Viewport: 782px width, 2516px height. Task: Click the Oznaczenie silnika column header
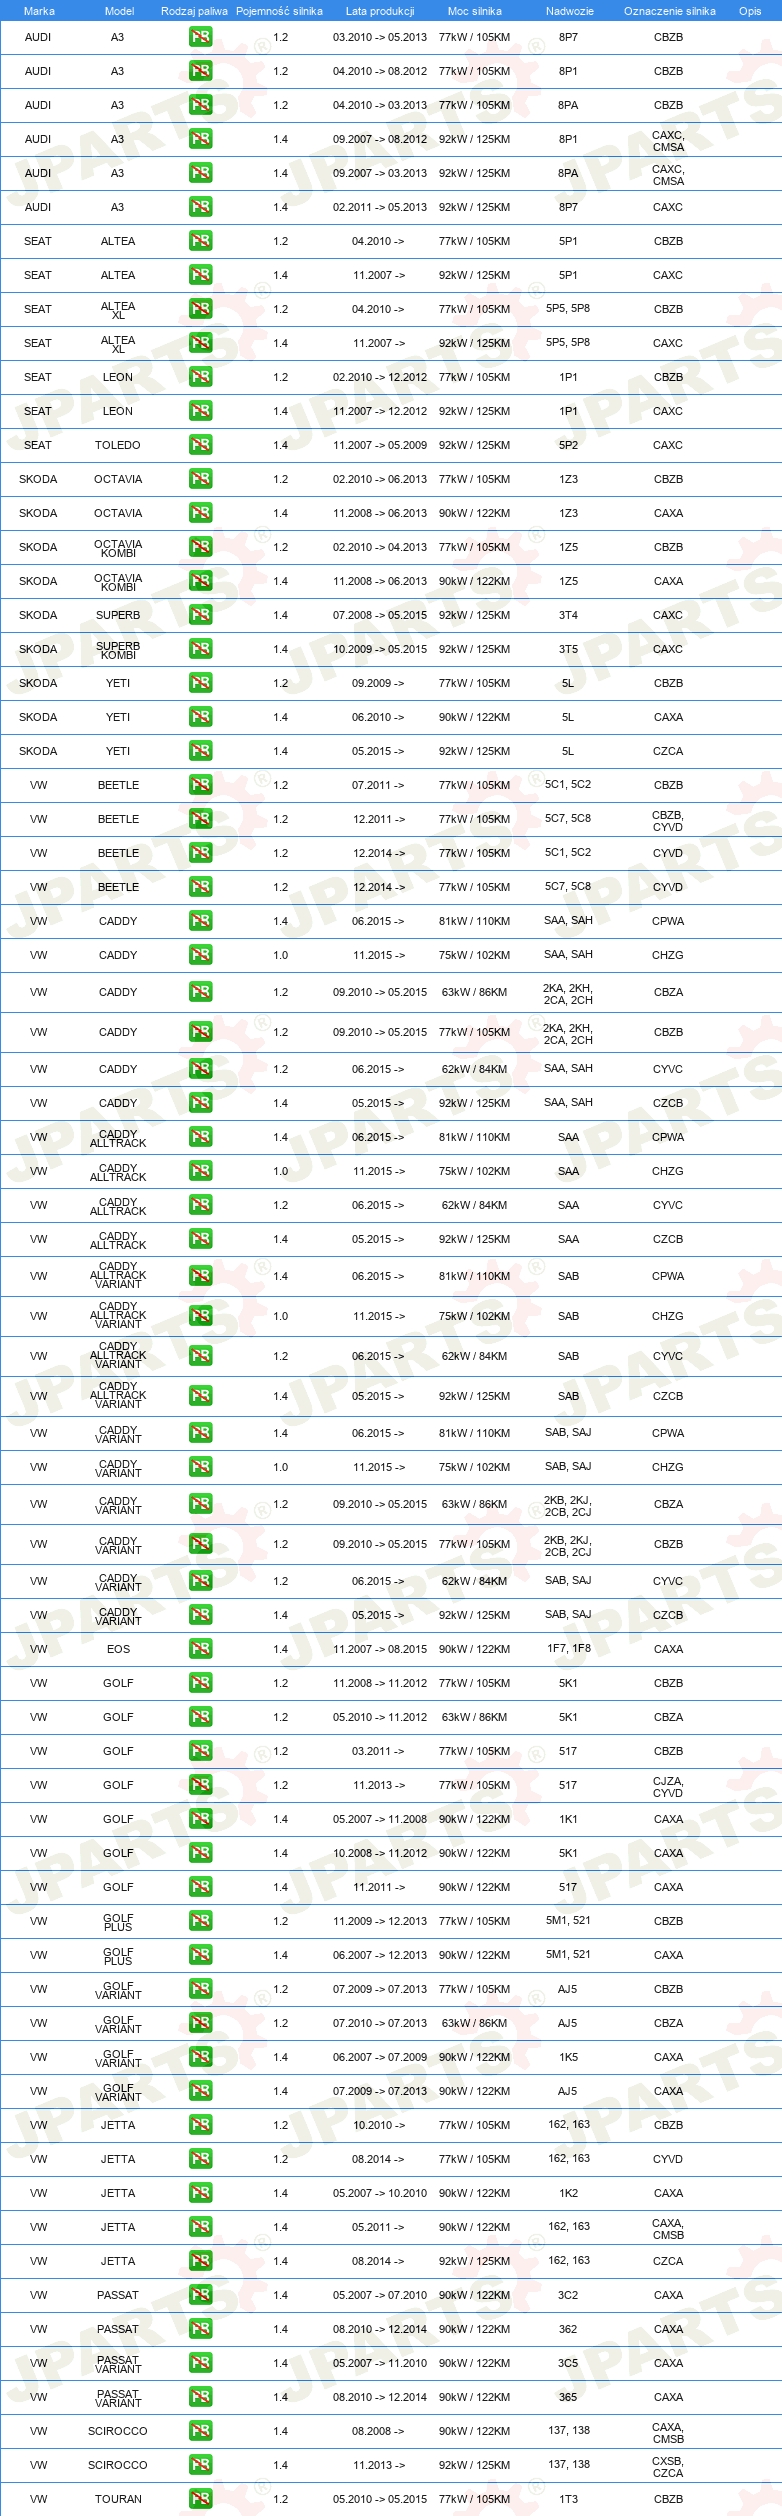(x=669, y=11)
